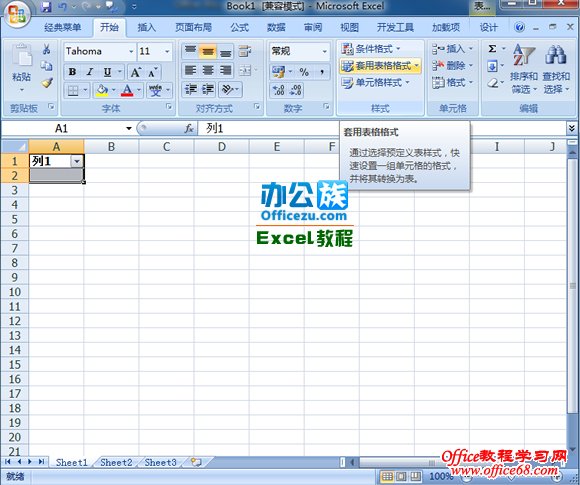Decrease indent icon

point(191,90)
